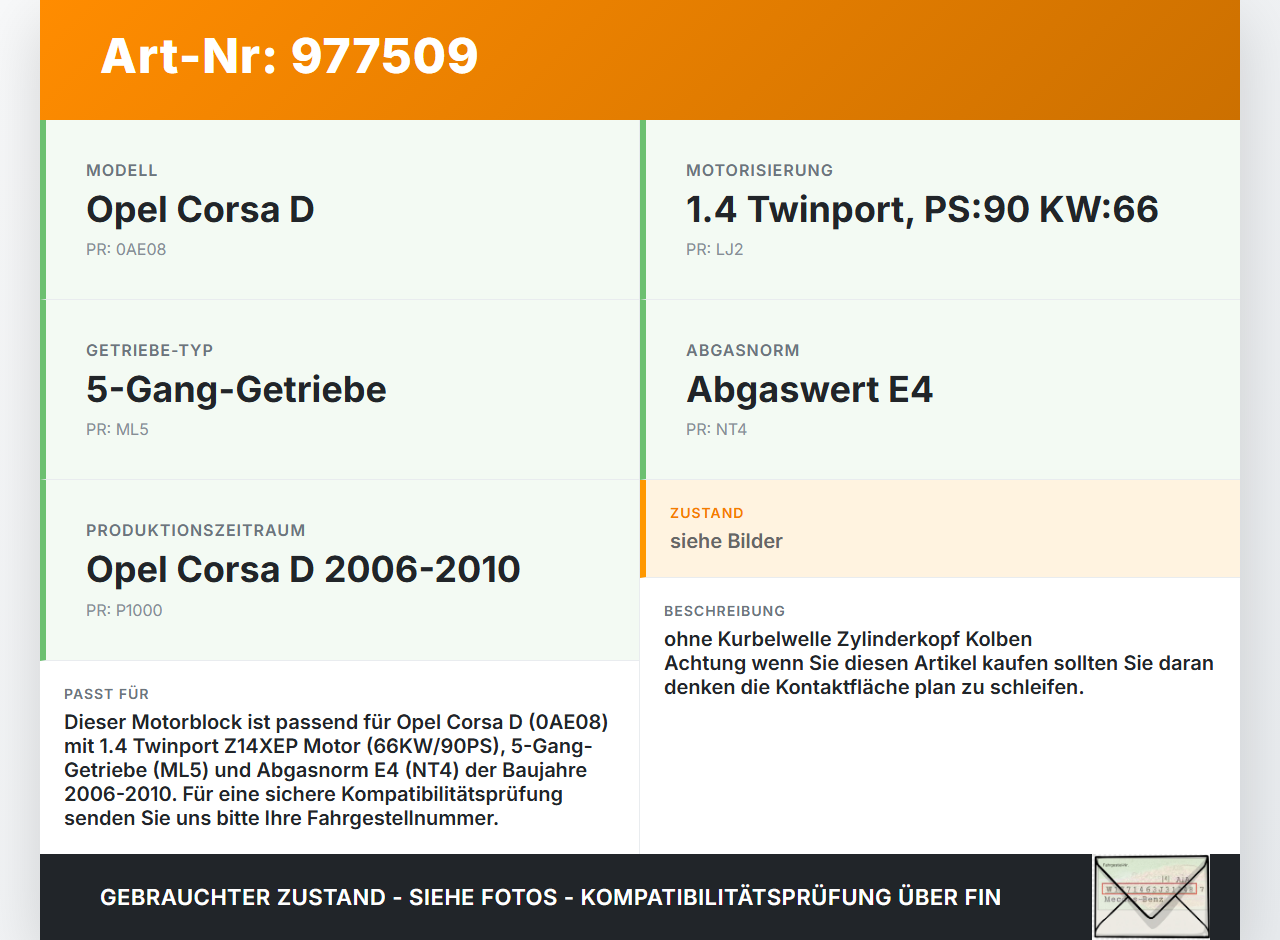Click the PASST FÜR heading
The height and width of the screenshot is (940, 1280).
tap(106, 693)
